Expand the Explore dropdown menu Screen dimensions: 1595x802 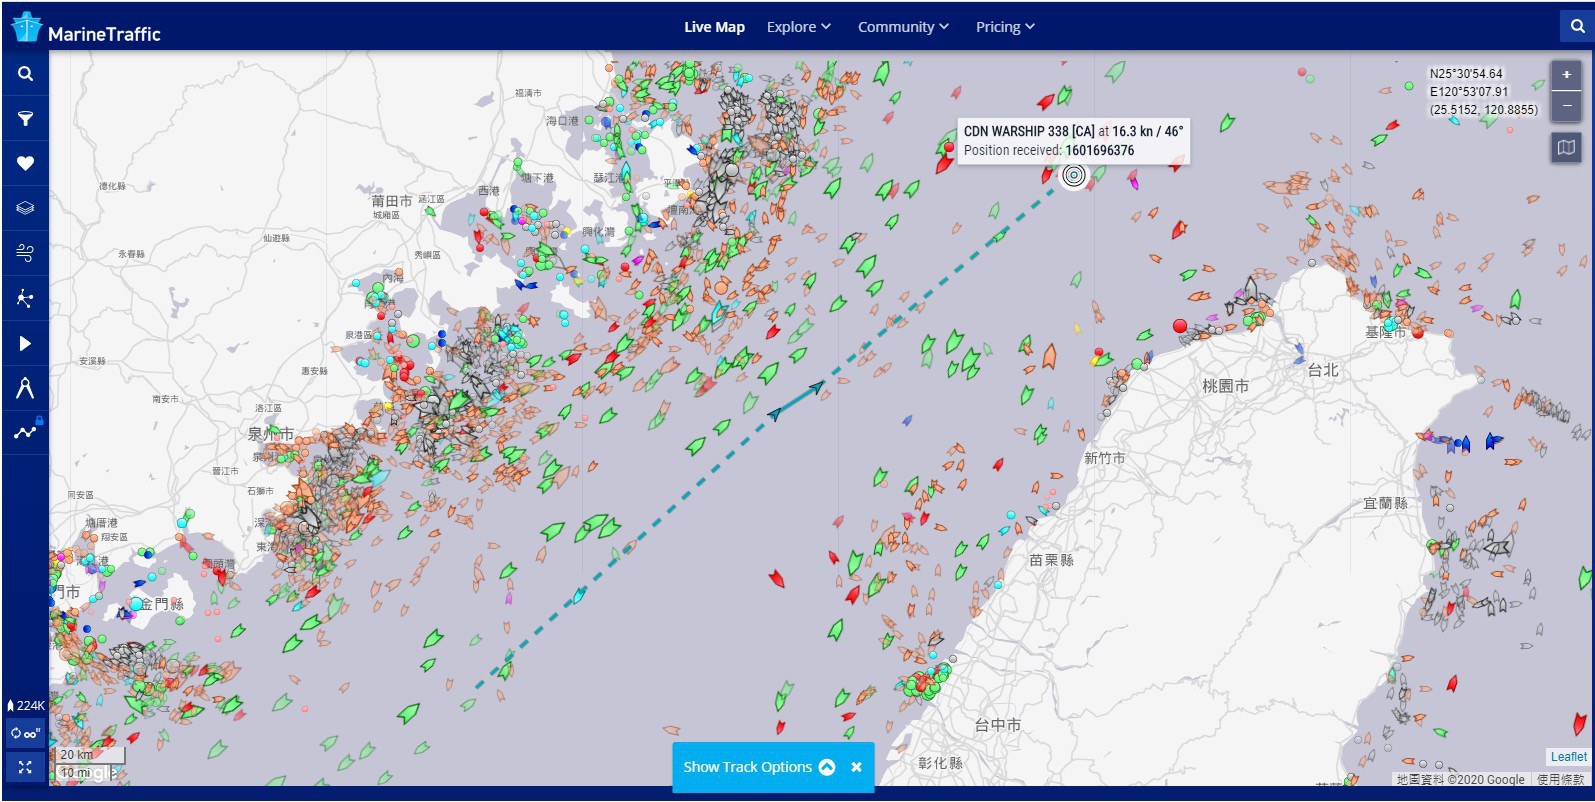(798, 27)
